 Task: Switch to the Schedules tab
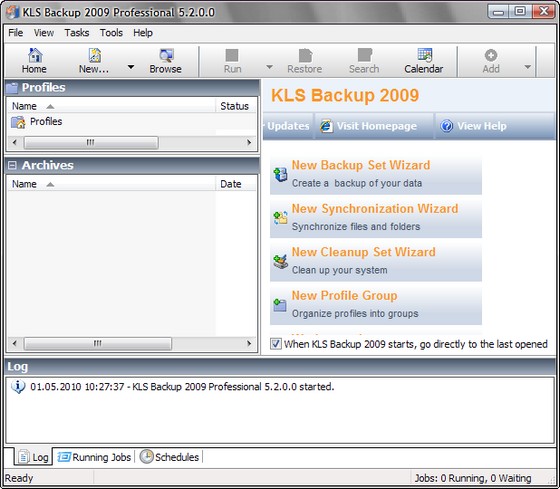pos(169,457)
